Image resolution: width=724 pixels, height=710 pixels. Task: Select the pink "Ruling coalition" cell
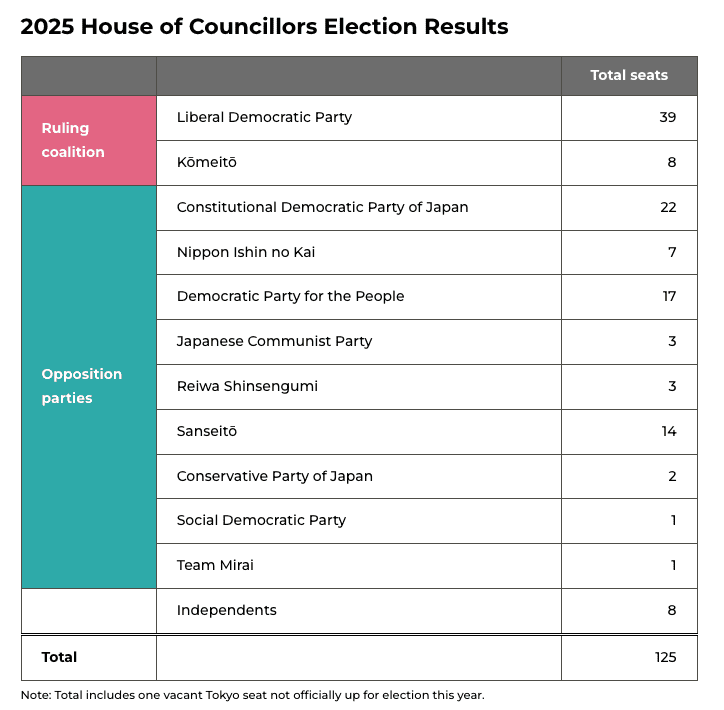click(x=88, y=140)
